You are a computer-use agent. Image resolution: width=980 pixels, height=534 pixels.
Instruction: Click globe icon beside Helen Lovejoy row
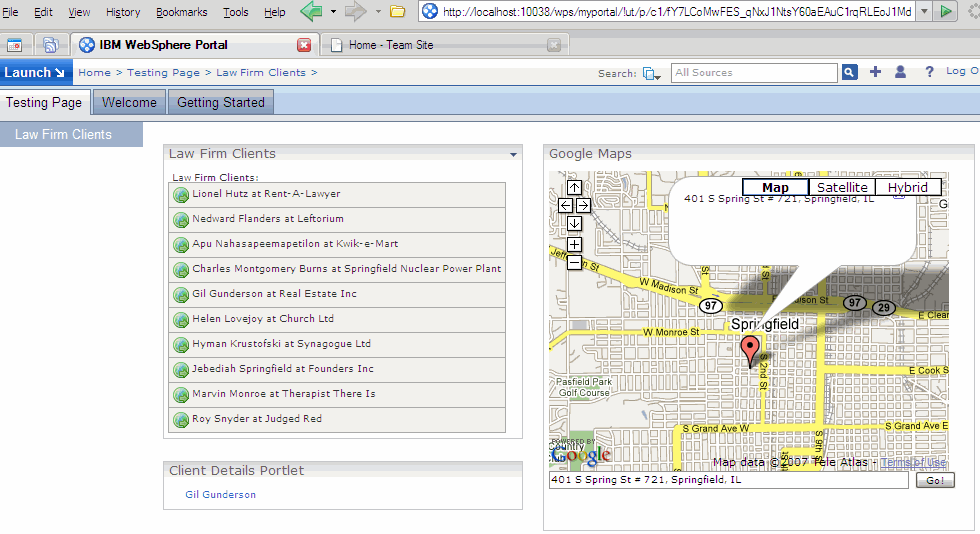coord(181,320)
